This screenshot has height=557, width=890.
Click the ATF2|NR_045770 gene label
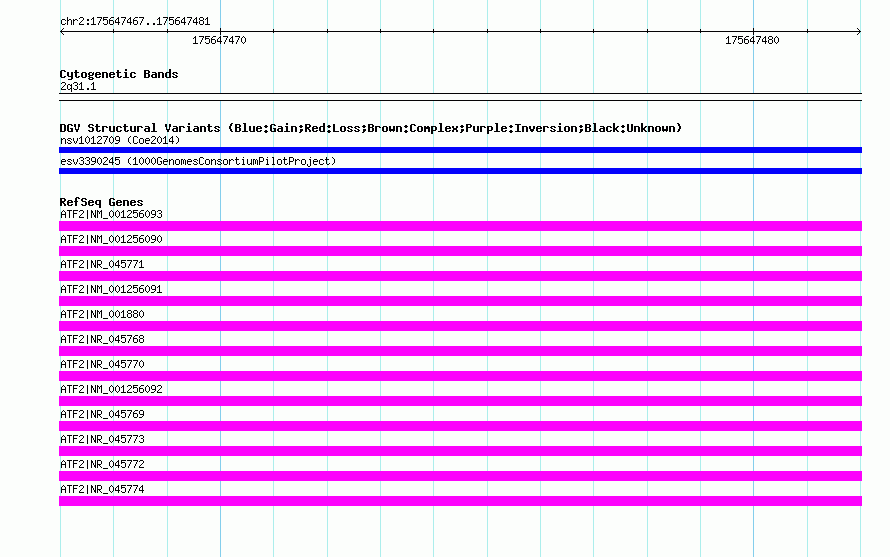[x=102, y=364]
